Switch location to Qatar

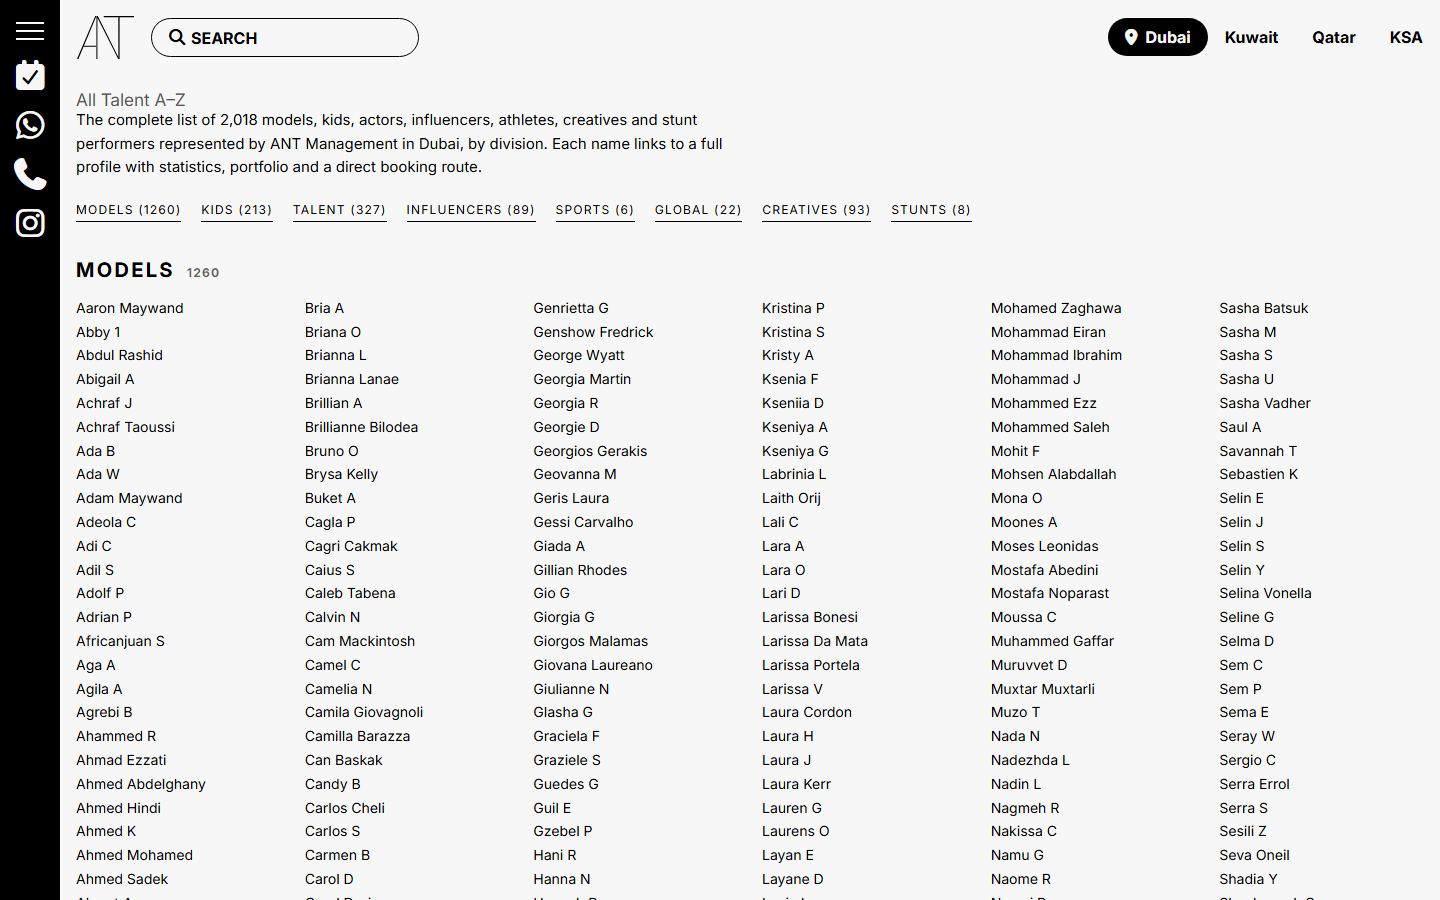coord(1334,37)
